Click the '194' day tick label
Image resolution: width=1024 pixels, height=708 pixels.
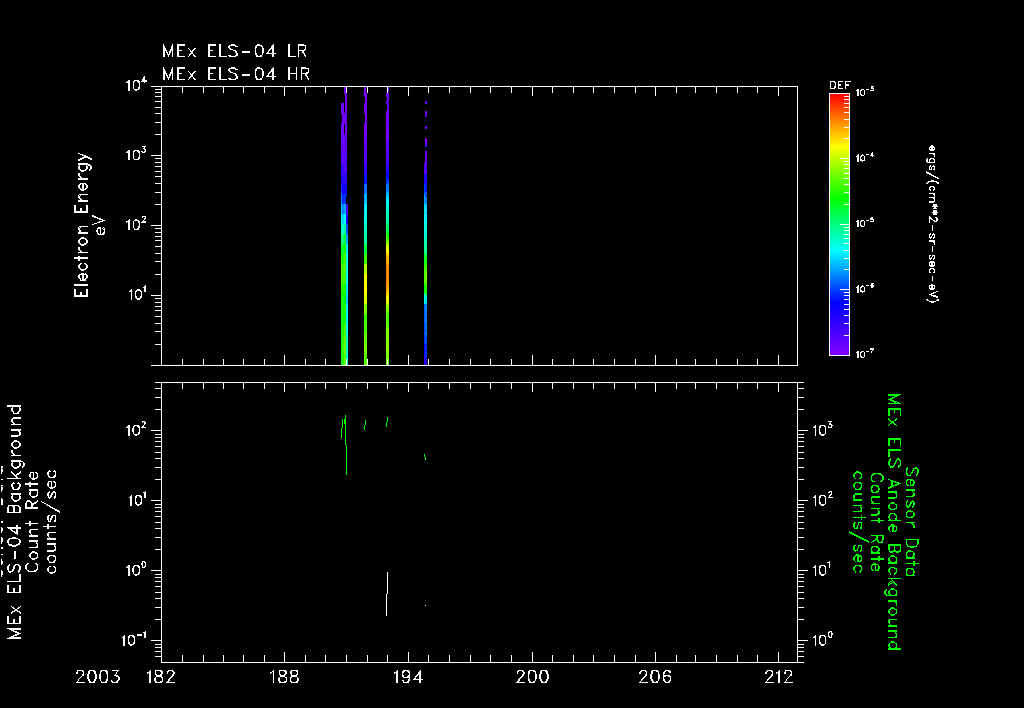pos(408,677)
